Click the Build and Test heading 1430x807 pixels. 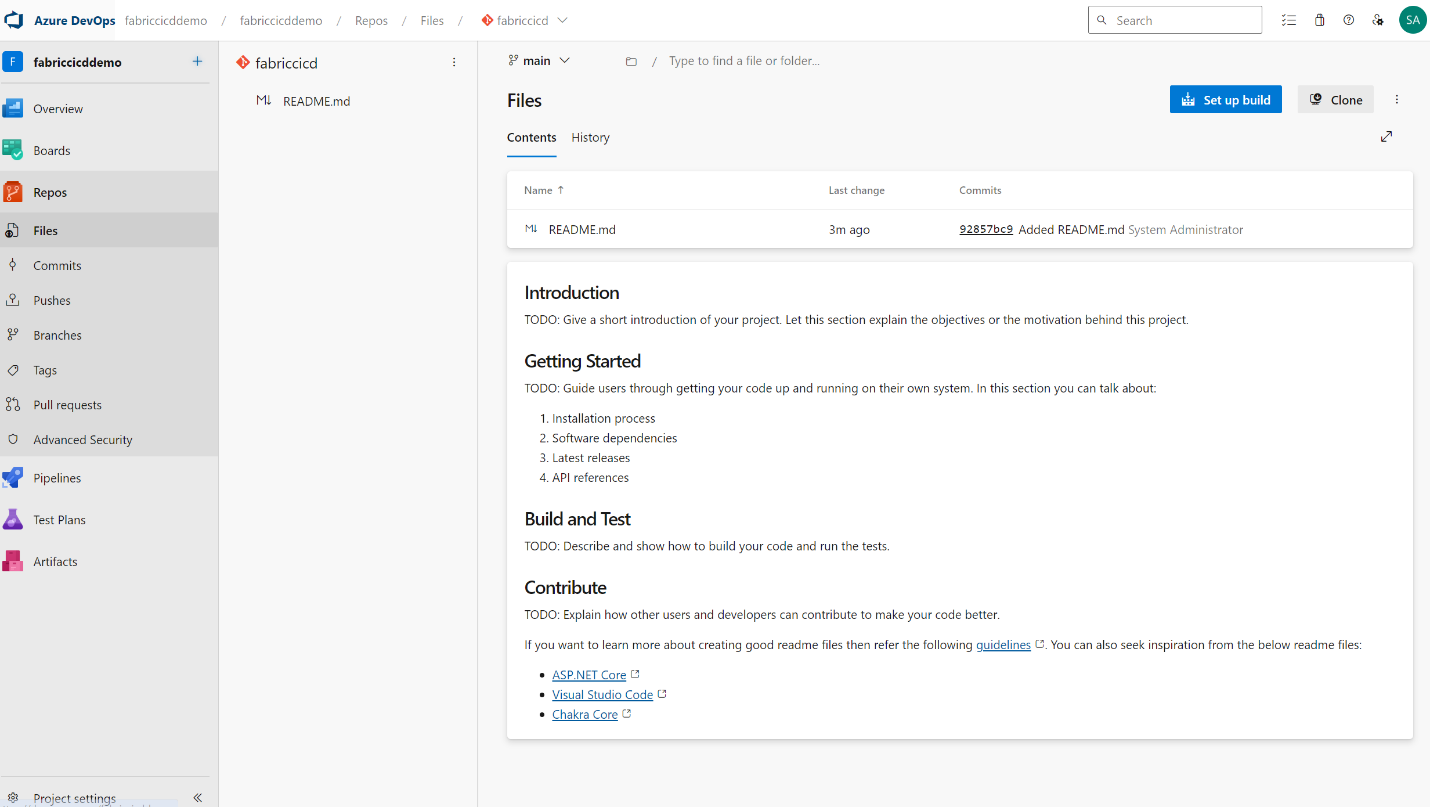[578, 519]
